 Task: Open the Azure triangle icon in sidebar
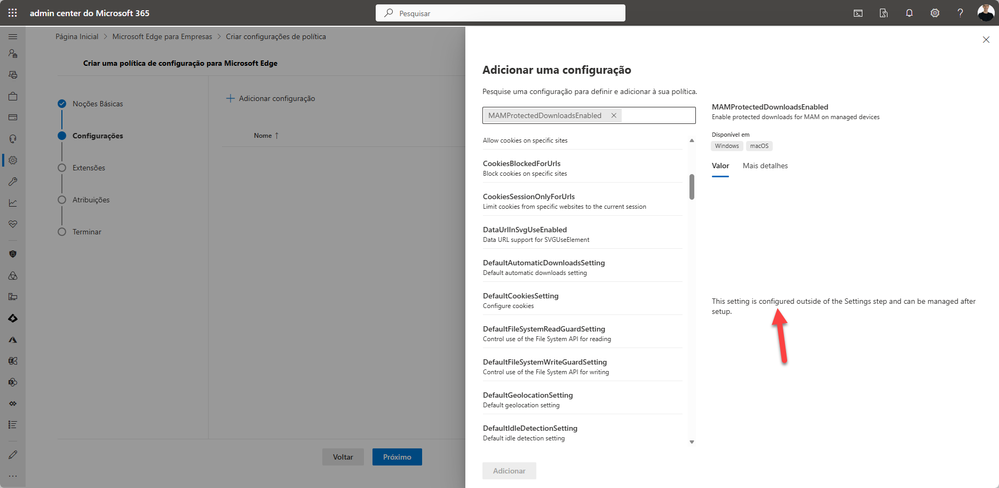point(13,340)
